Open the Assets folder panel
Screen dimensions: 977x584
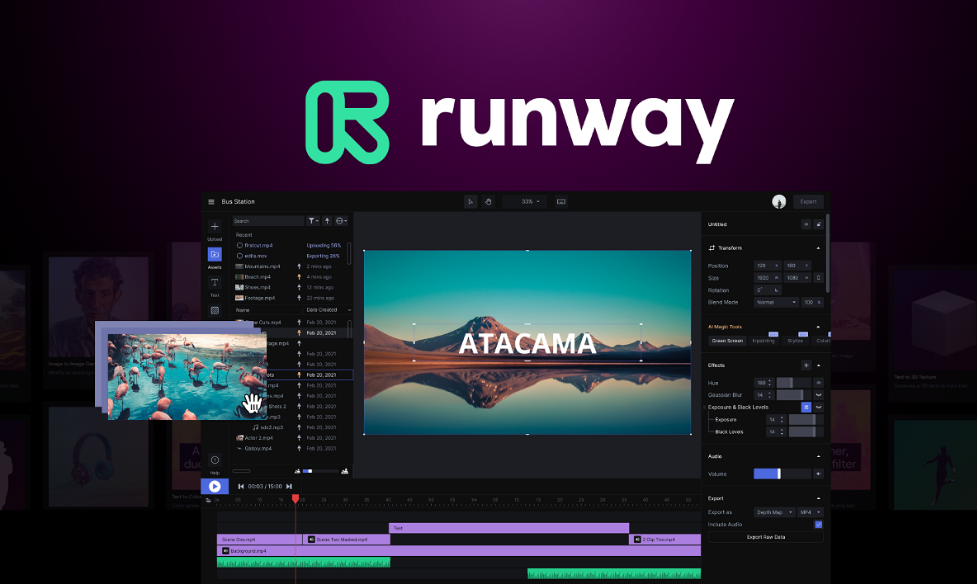215,255
